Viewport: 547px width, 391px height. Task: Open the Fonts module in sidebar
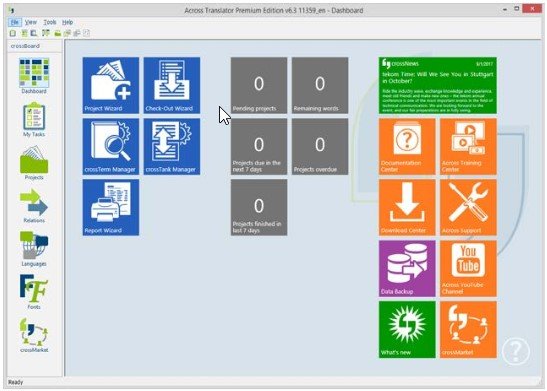[x=34, y=292]
